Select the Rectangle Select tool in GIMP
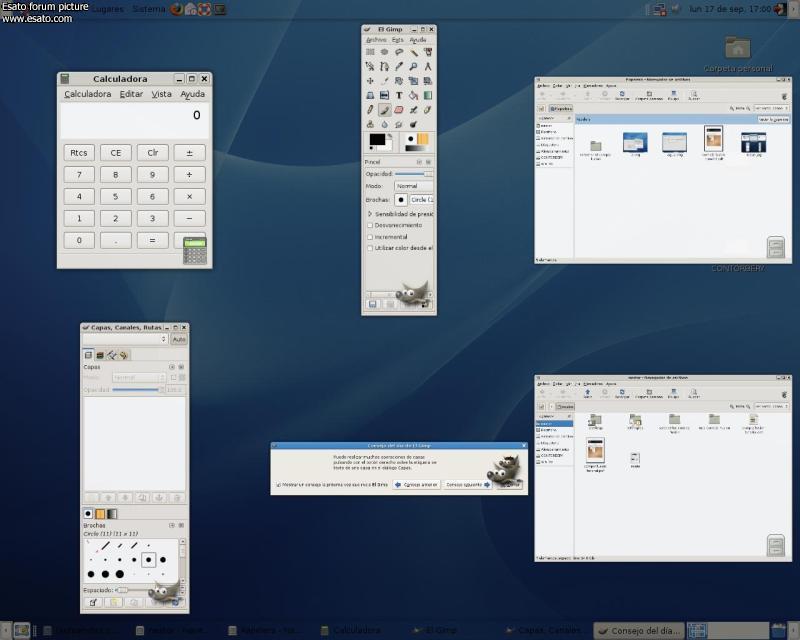Viewport: 800px width, 640px height. 370,52
